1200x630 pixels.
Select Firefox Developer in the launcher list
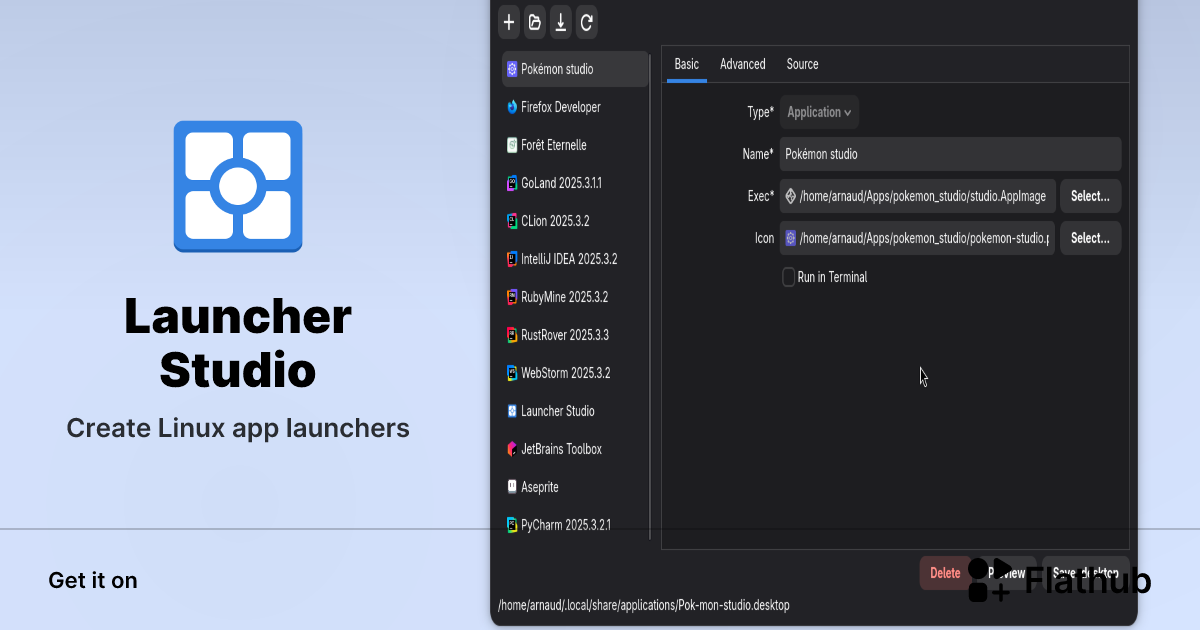[x=560, y=107]
